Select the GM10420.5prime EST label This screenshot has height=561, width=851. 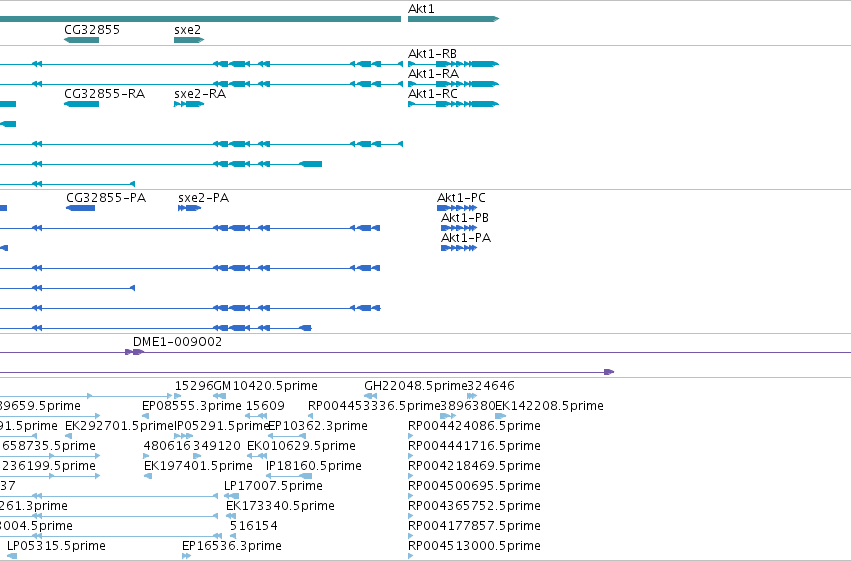tap(265, 386)
